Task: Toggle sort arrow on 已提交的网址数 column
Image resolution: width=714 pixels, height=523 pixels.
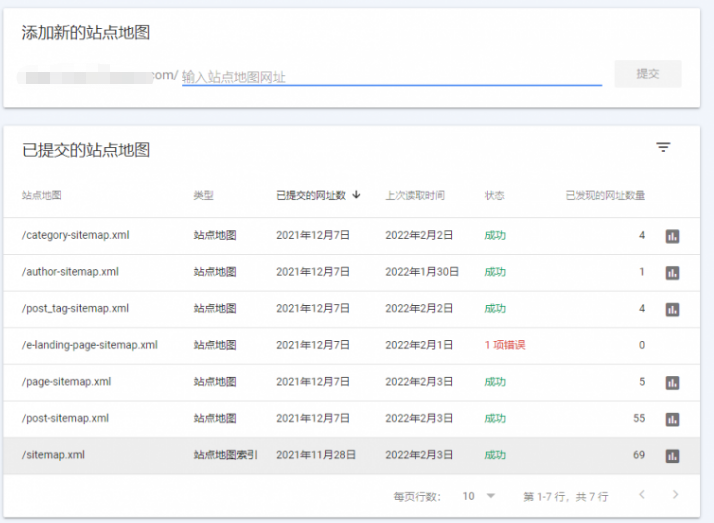Action: pos(357,195)
